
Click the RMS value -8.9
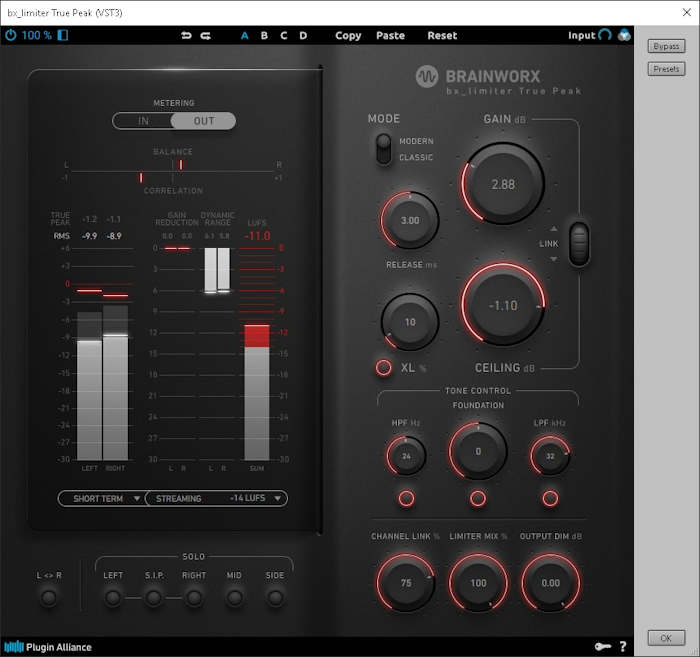click(114, 236)
